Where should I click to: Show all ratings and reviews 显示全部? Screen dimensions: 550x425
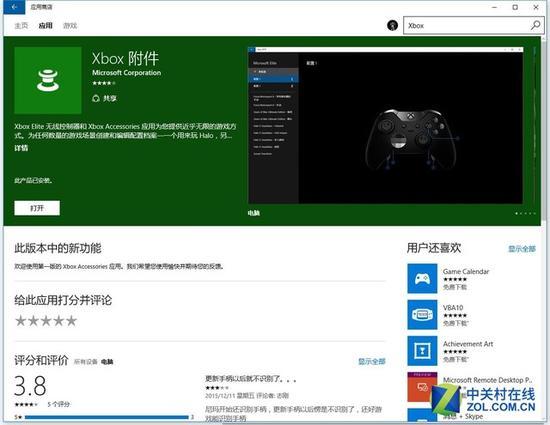tap(371, 361)
